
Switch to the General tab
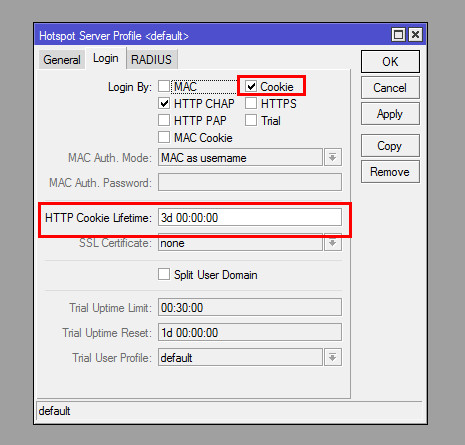62,60
